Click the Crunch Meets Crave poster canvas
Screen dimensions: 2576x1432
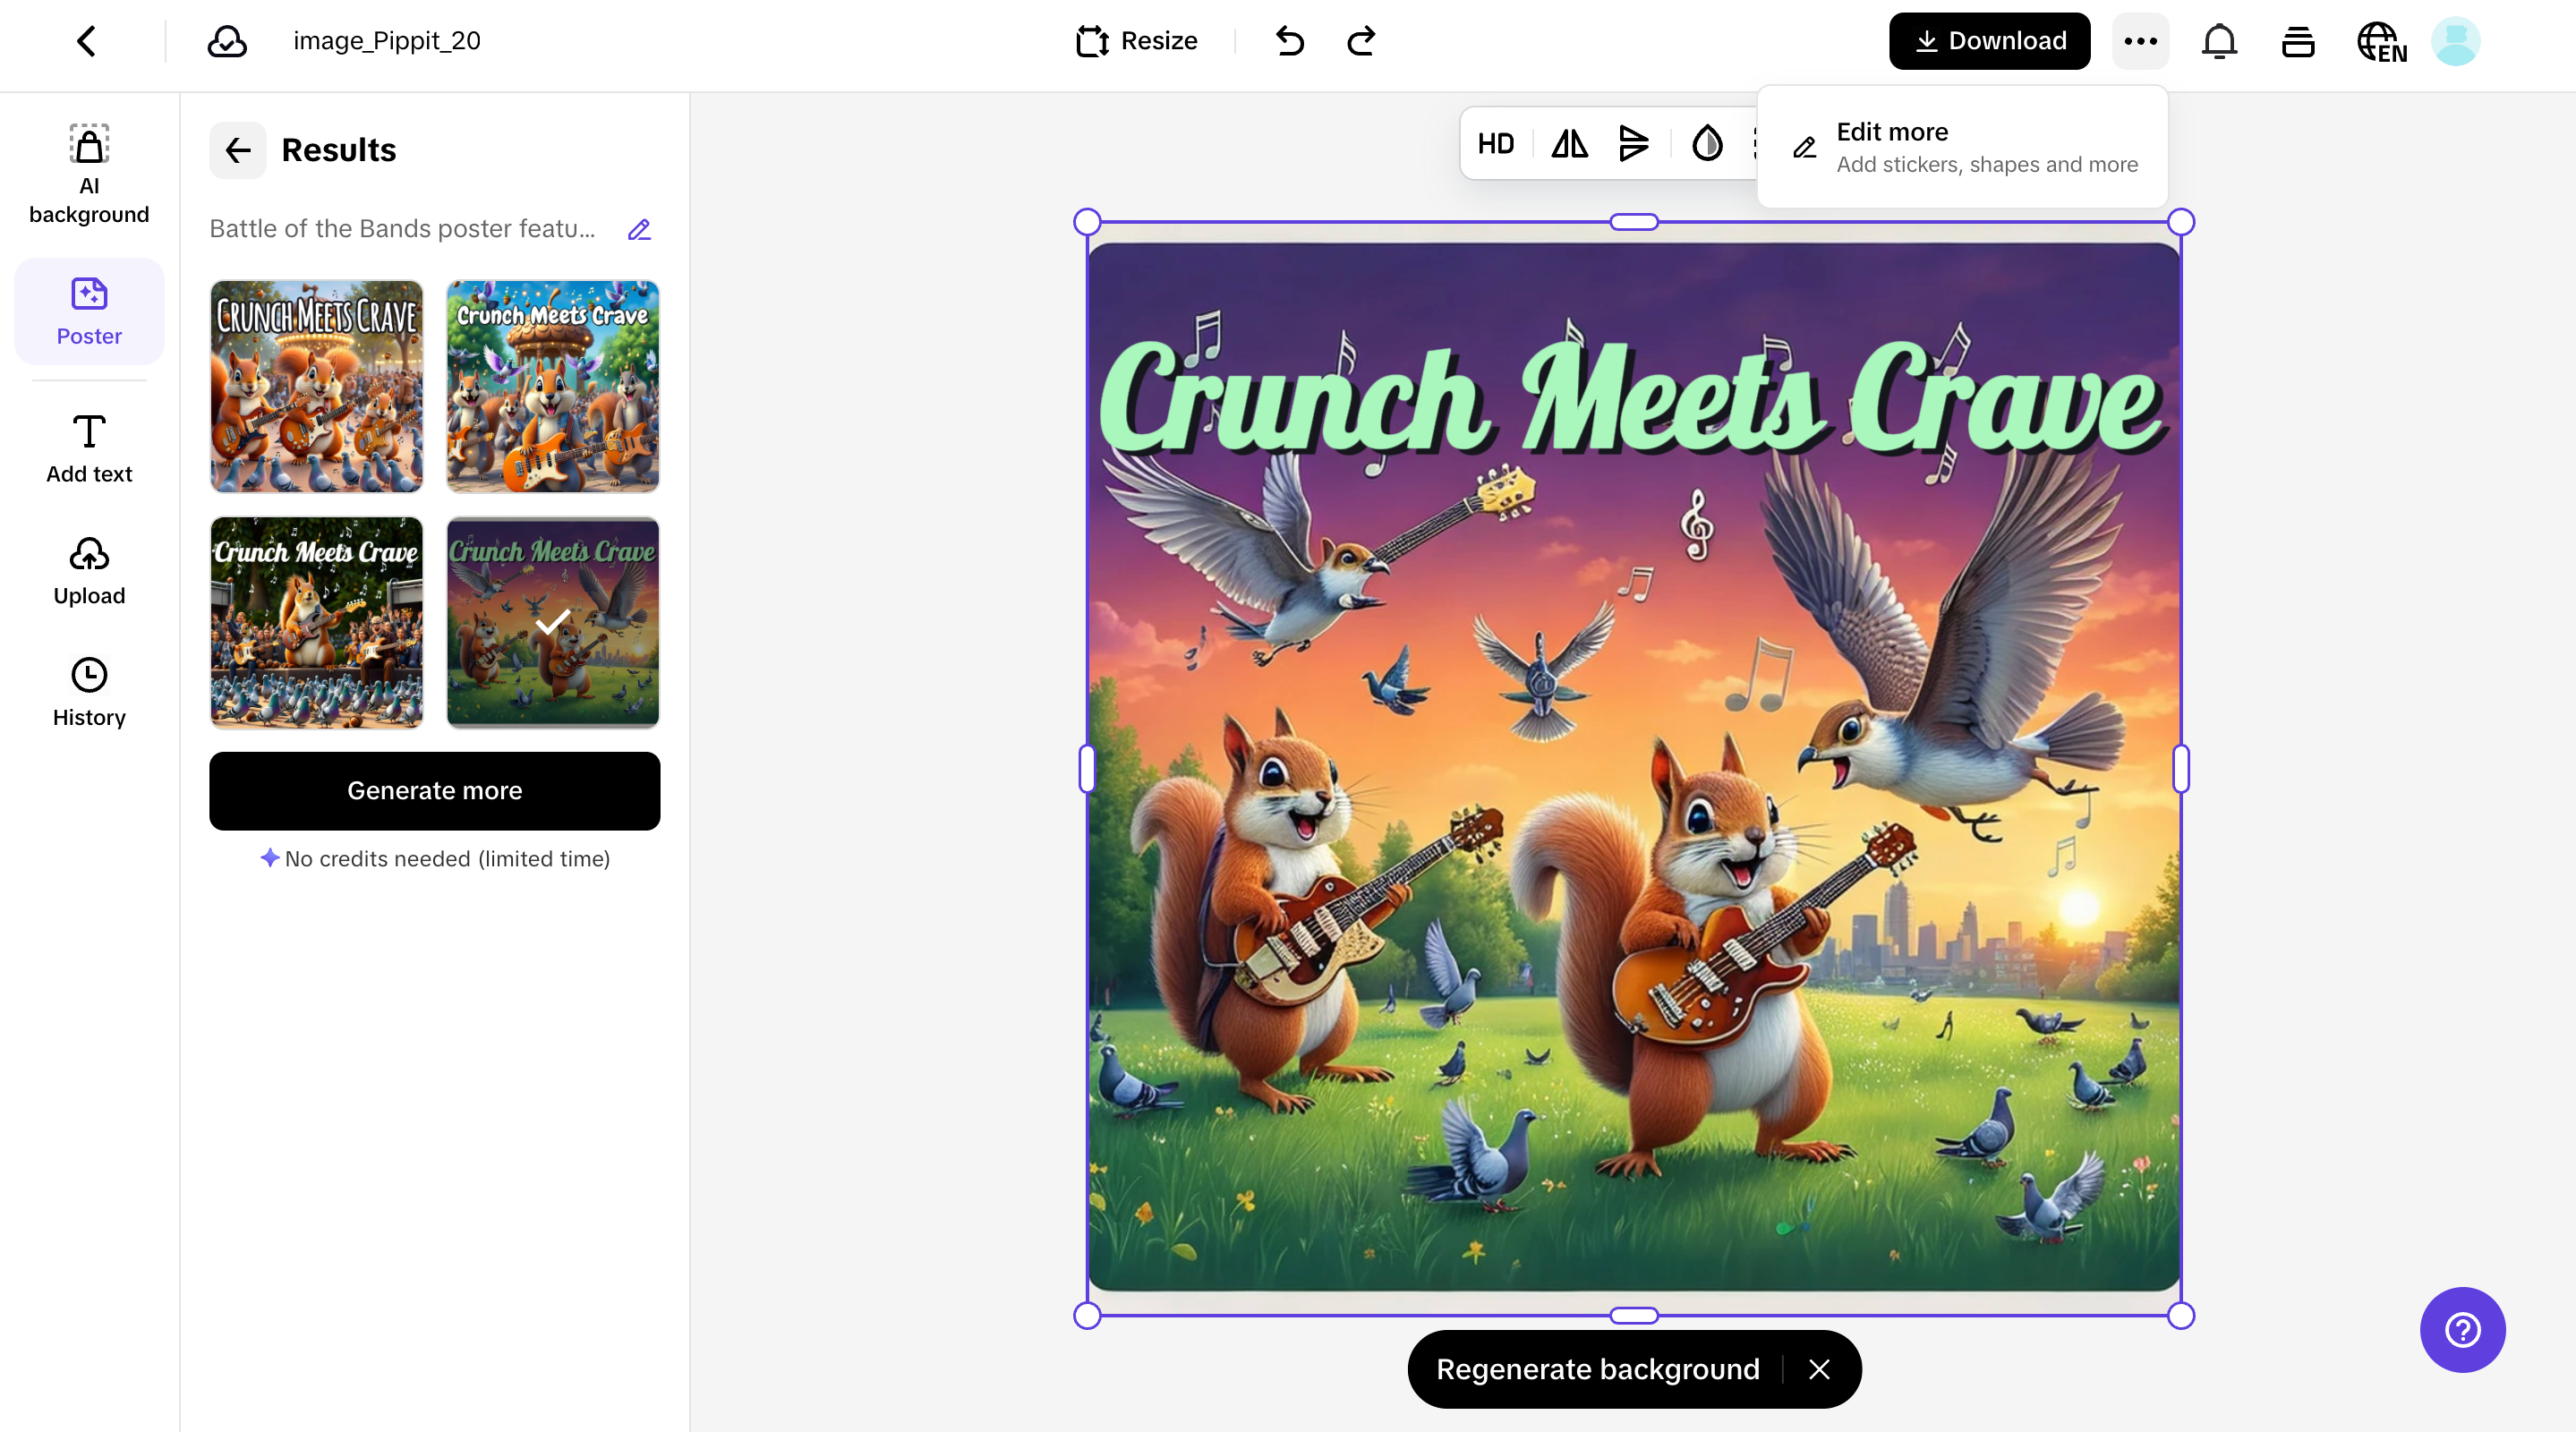tap(1634, 769)
